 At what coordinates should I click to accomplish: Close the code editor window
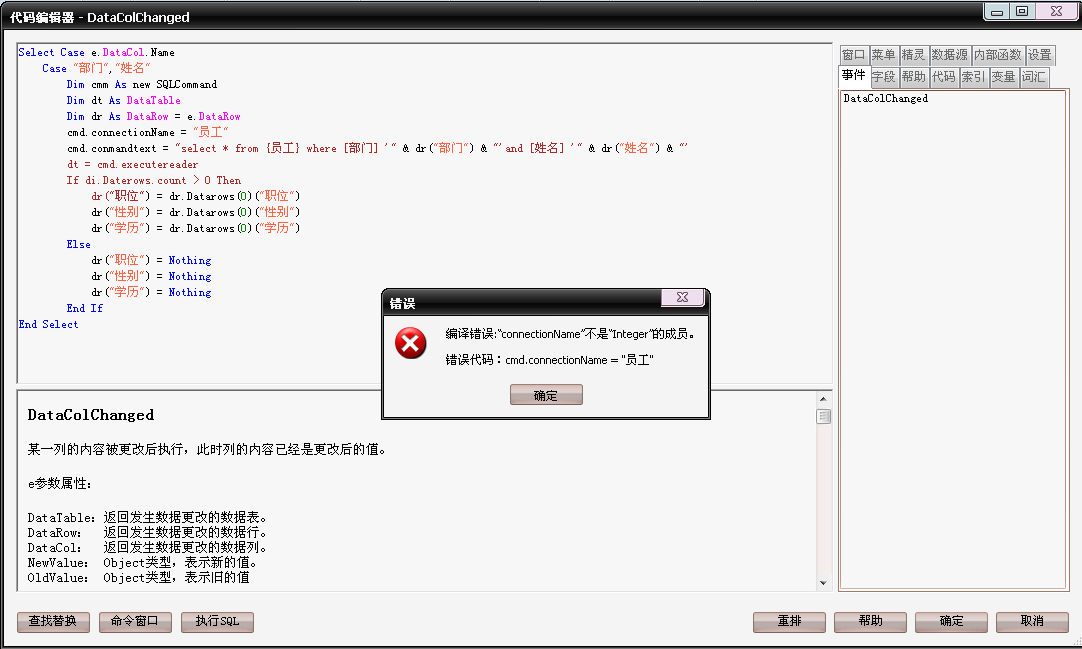click(1056, 12)
